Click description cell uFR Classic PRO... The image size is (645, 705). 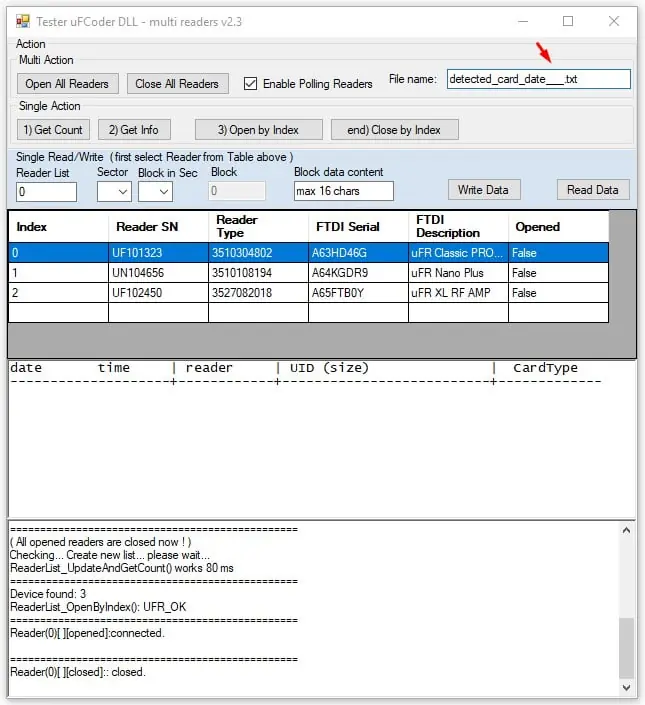[x=458, y=253]
